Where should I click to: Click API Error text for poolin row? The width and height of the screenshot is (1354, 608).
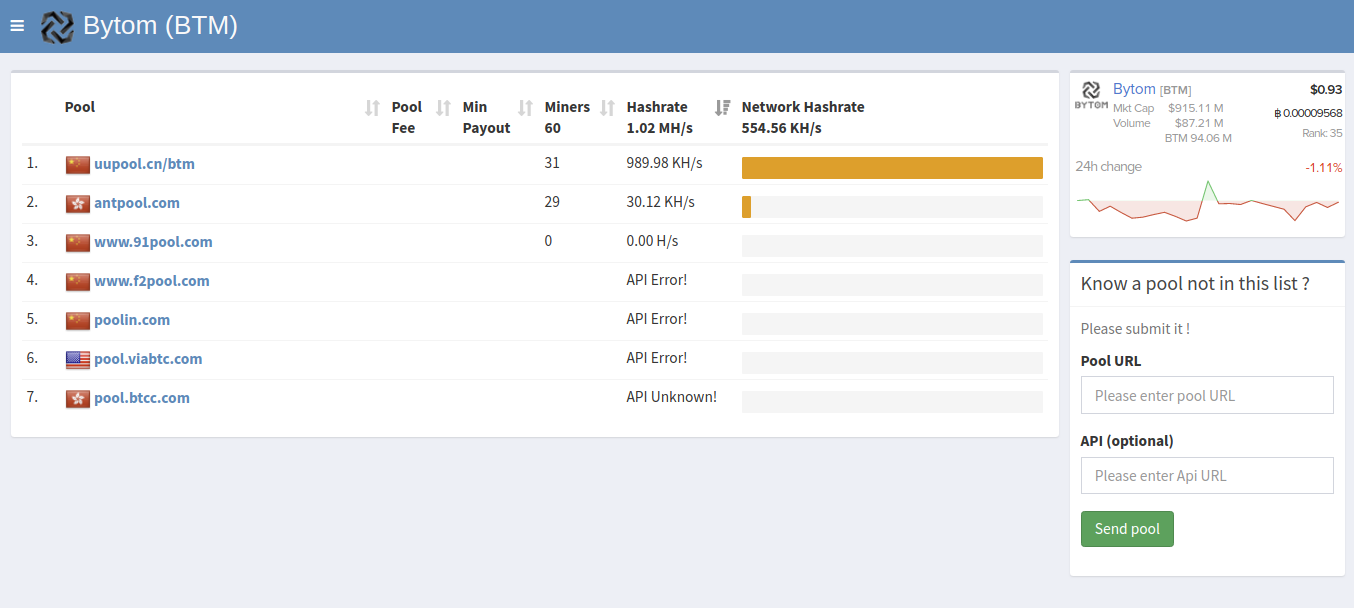pos(657,319)
